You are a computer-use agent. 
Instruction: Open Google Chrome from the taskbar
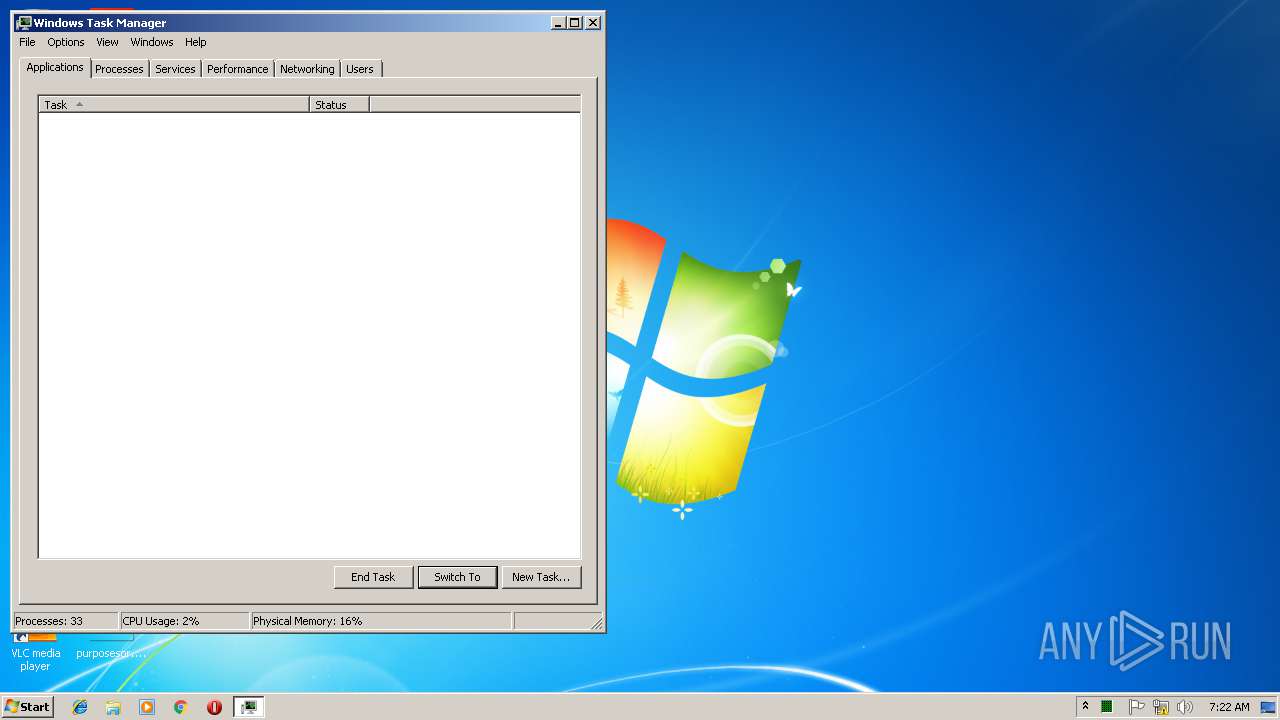tap(181, 707)
